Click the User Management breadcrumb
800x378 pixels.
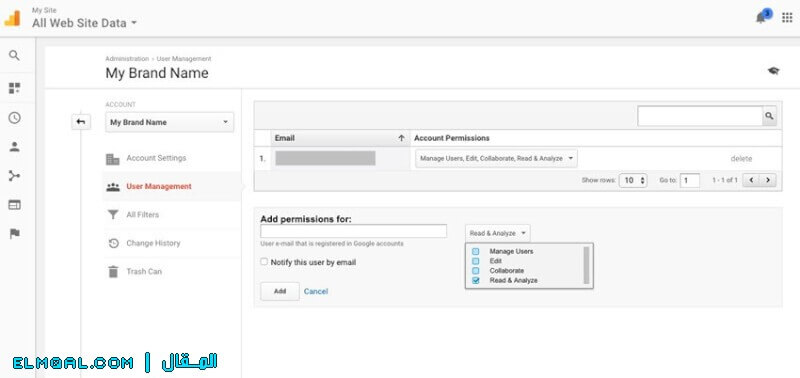[x=184, y=59]
